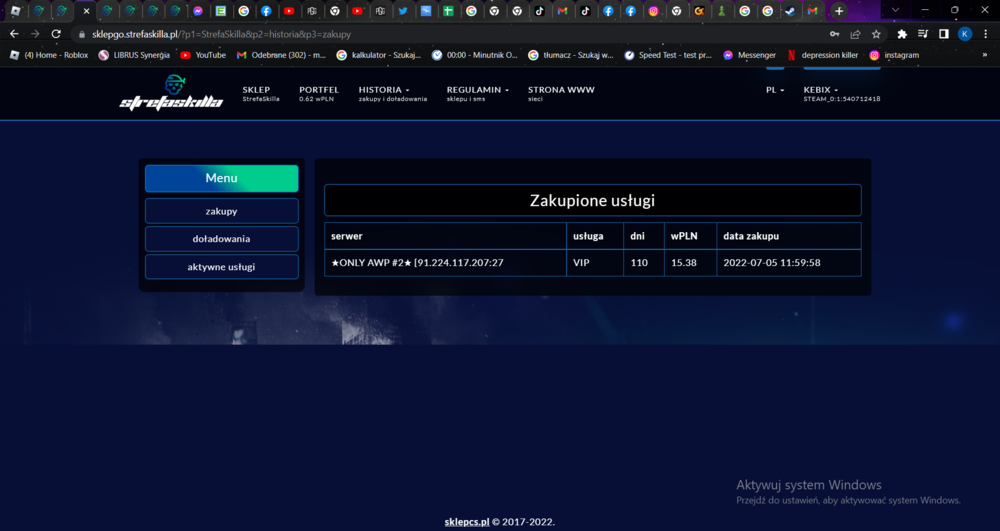Bookmark this page with the star
Image resolution: width=1000 pixels, height=531 pixels.
pos(876,34)
